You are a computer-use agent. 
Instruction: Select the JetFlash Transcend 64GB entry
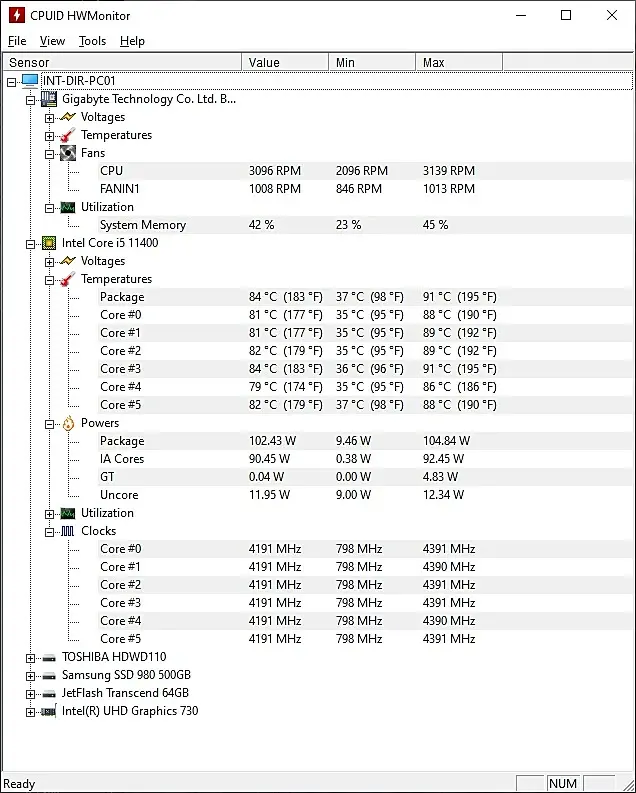pos(125,693)
